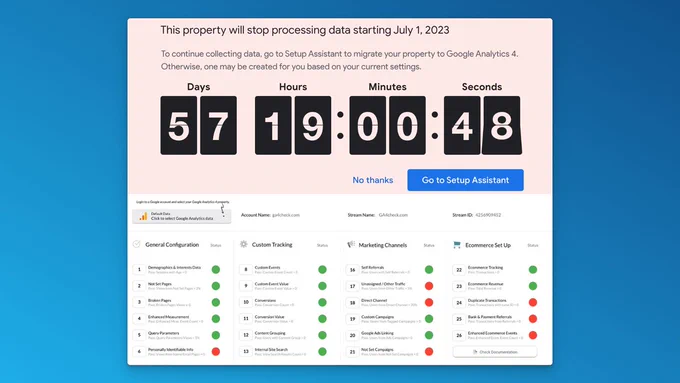Click the green status dot for Self Referrals
The width and height of the screenshot is (680, 383).
click(x=429, y=269)
